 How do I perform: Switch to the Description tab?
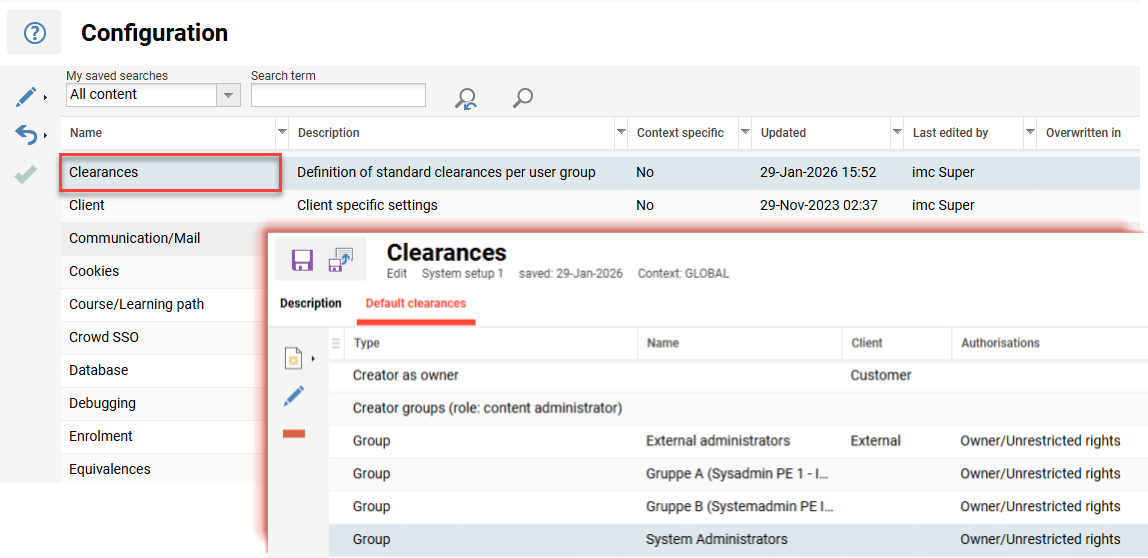point(310,303)
